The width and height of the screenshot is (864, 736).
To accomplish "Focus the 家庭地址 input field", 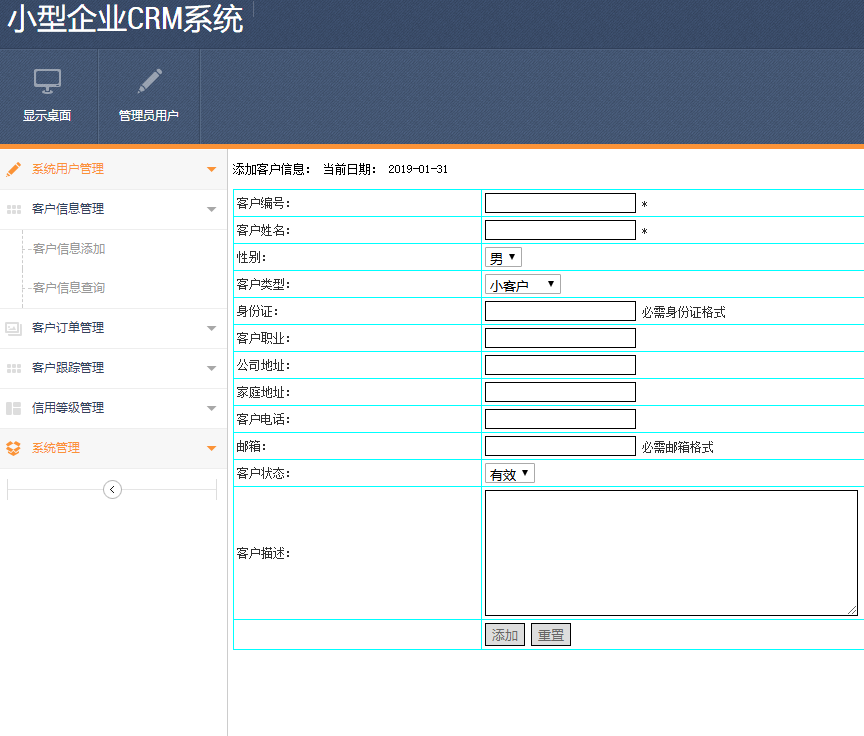I will [x=560, y=392].
